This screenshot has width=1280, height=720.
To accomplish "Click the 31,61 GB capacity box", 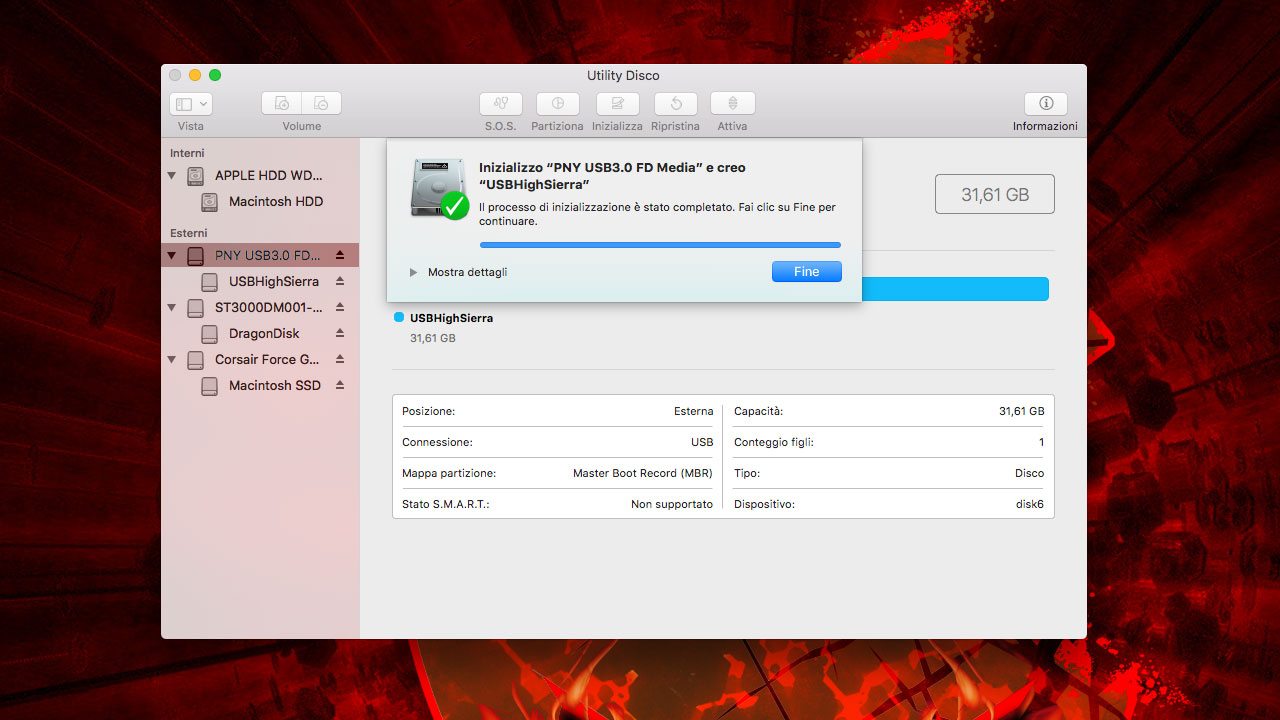I will [x=994, y=194].
